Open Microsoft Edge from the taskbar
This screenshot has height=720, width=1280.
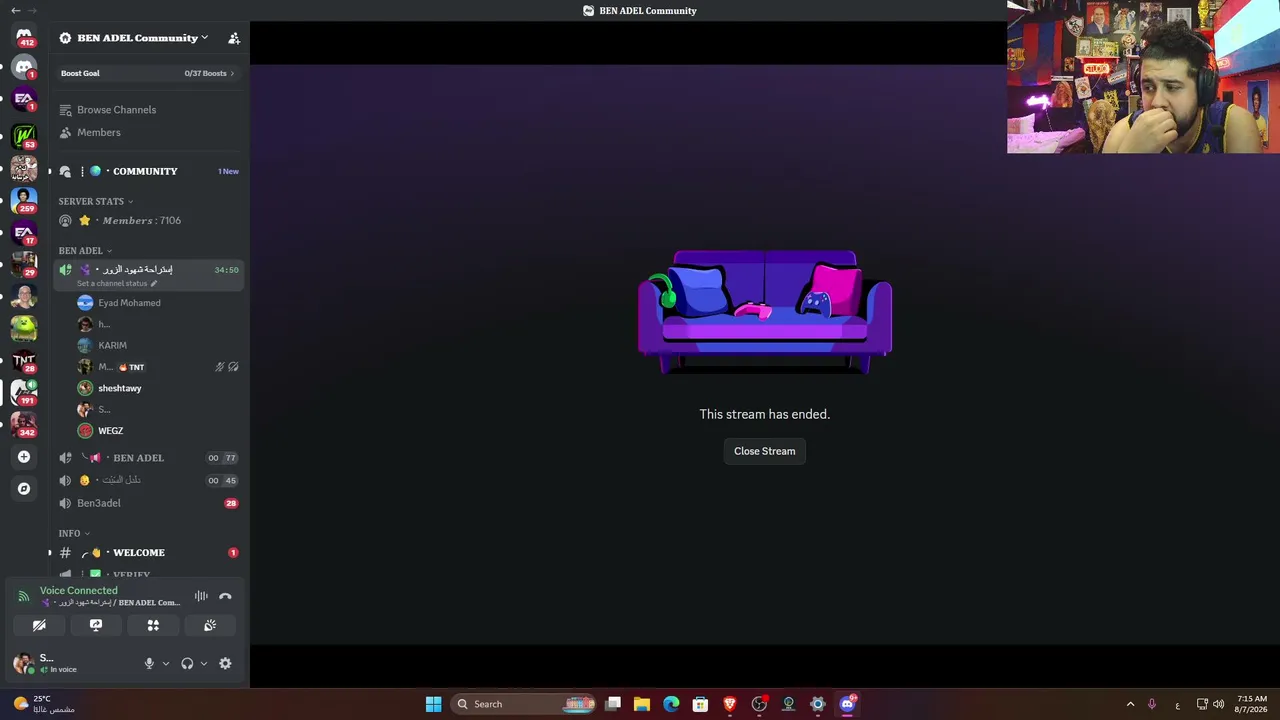671,704
